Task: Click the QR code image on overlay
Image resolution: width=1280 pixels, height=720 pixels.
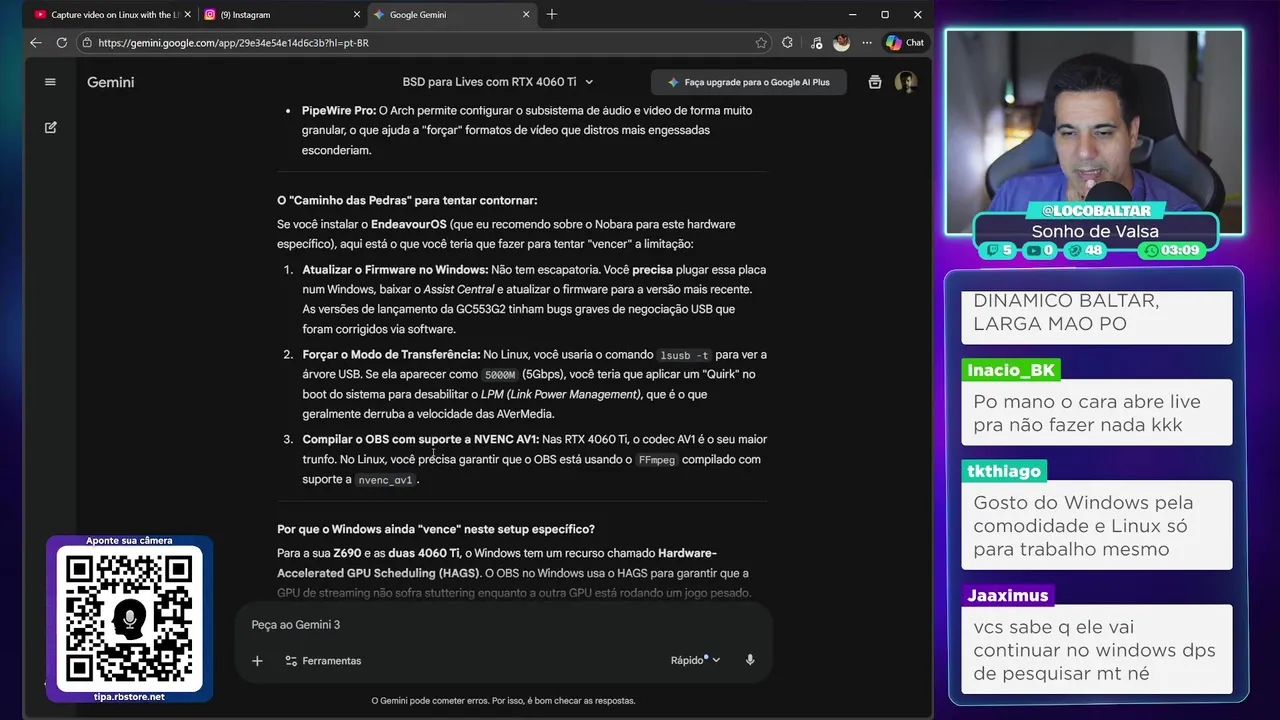Action: pyautogui.click(x=129, y=619)
